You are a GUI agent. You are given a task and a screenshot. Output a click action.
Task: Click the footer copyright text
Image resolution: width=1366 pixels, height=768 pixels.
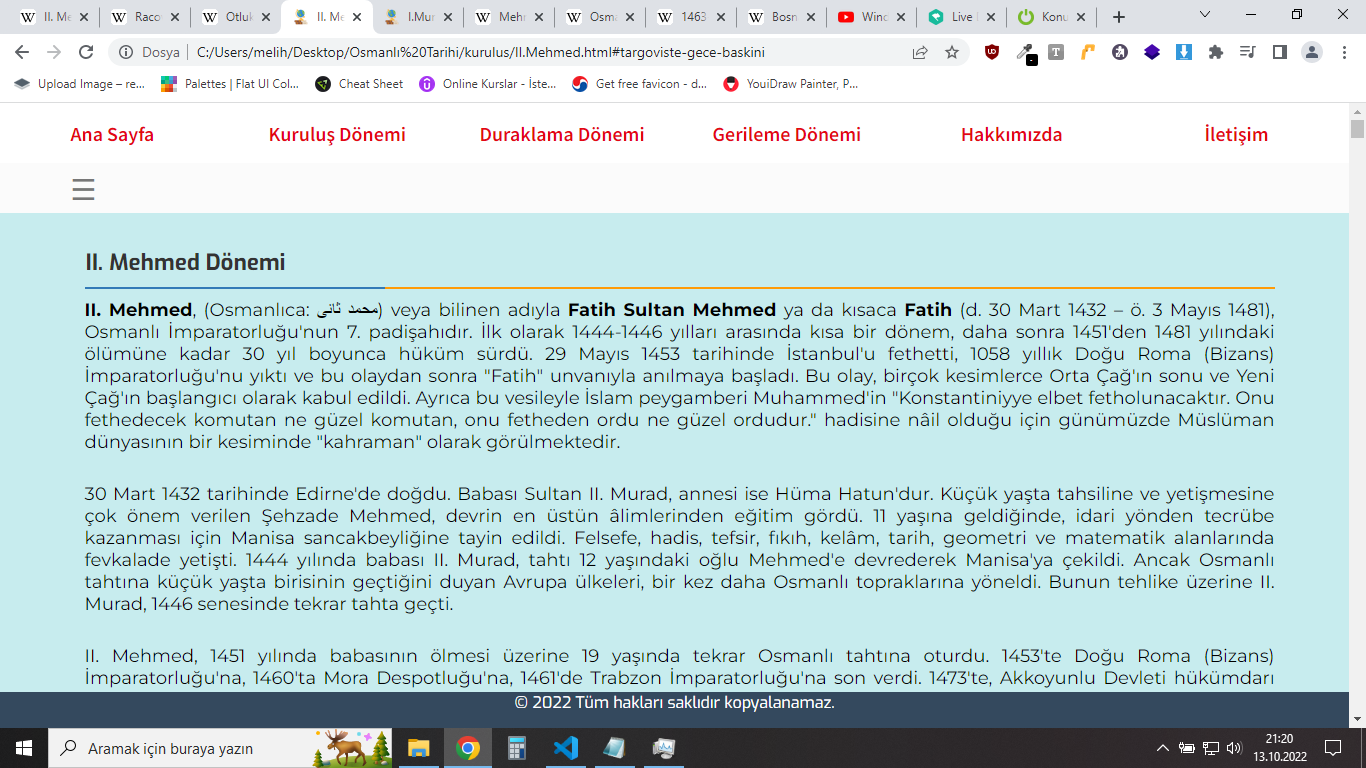(674, 702)
